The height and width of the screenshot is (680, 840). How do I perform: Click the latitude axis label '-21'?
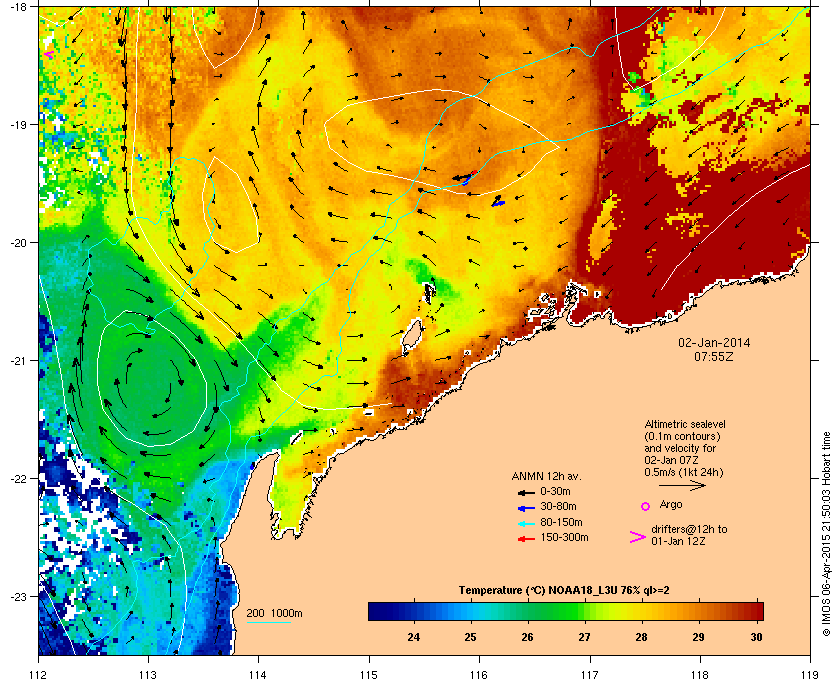pyautogui.click(x=19, y=360)
